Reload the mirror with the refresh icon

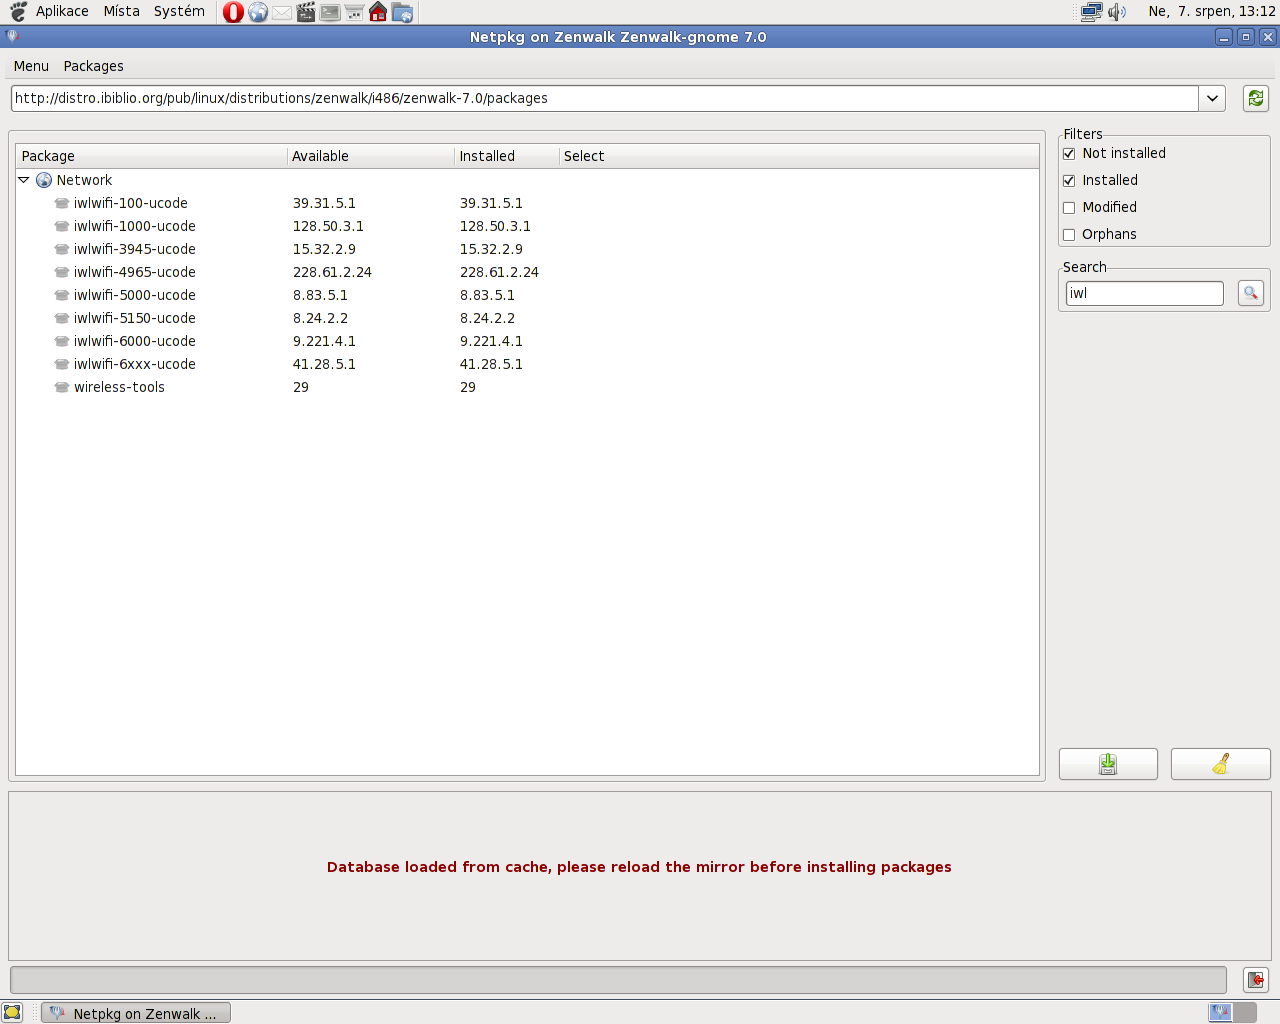click(x=1256, y=98)
